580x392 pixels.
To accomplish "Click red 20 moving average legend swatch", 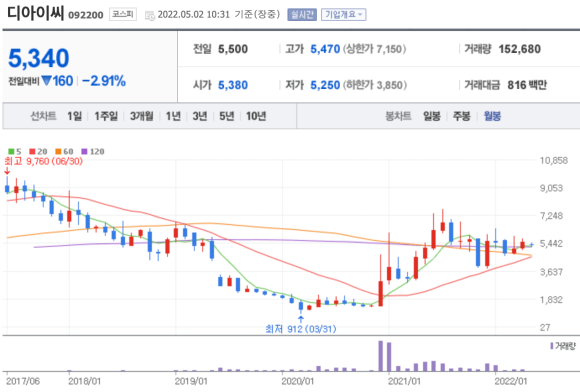I will tap(32, 151).
